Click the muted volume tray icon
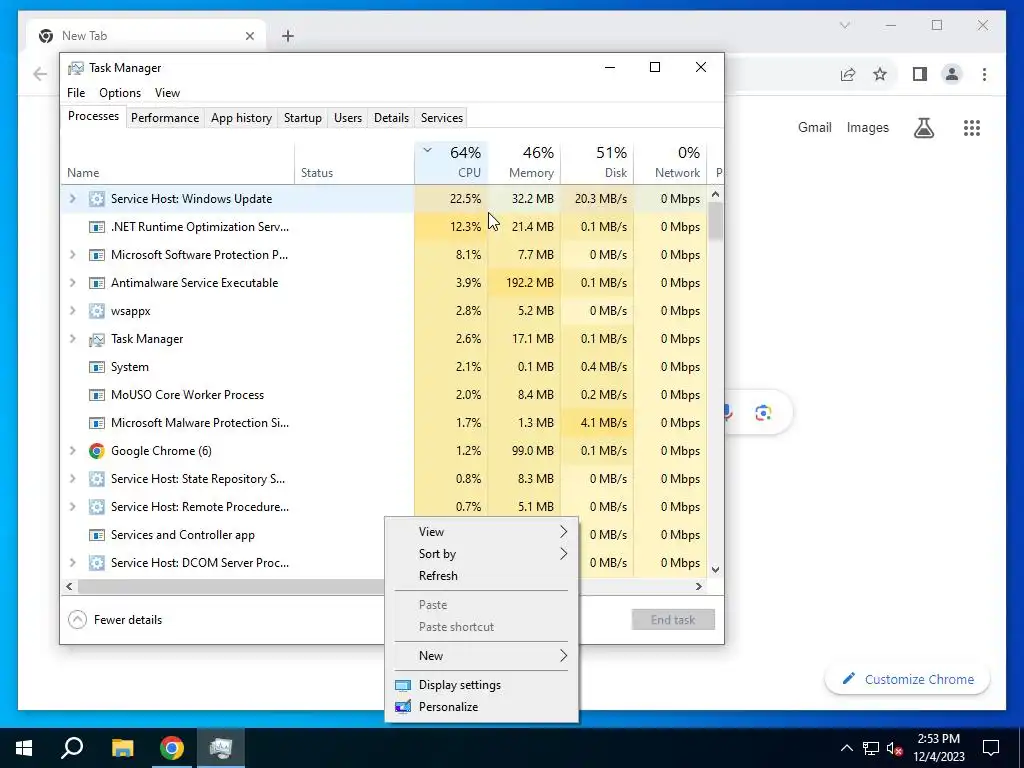 [895, 748]
